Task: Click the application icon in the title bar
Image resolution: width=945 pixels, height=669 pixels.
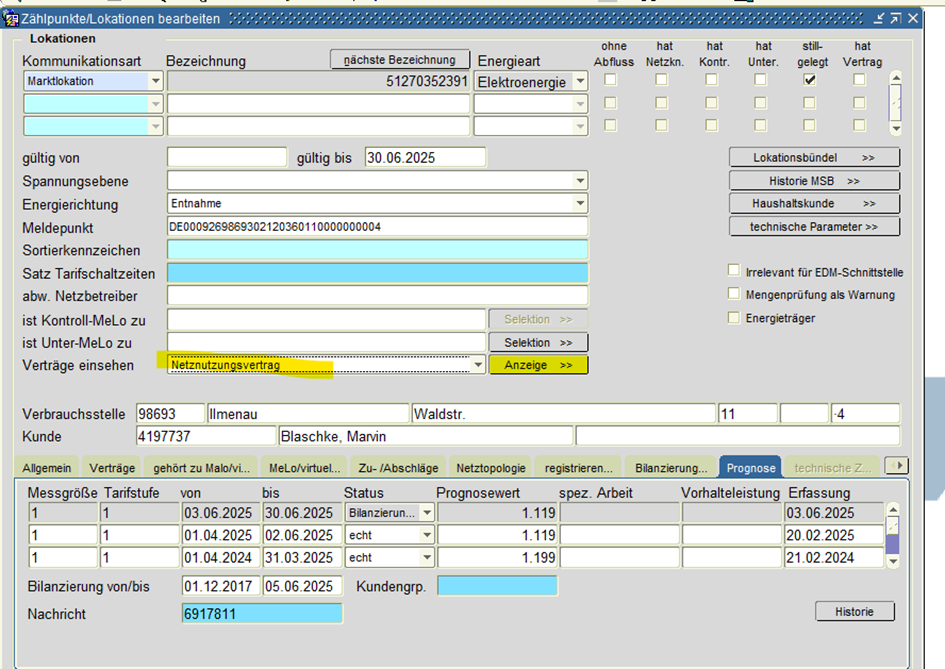Action: click(12, 17)
